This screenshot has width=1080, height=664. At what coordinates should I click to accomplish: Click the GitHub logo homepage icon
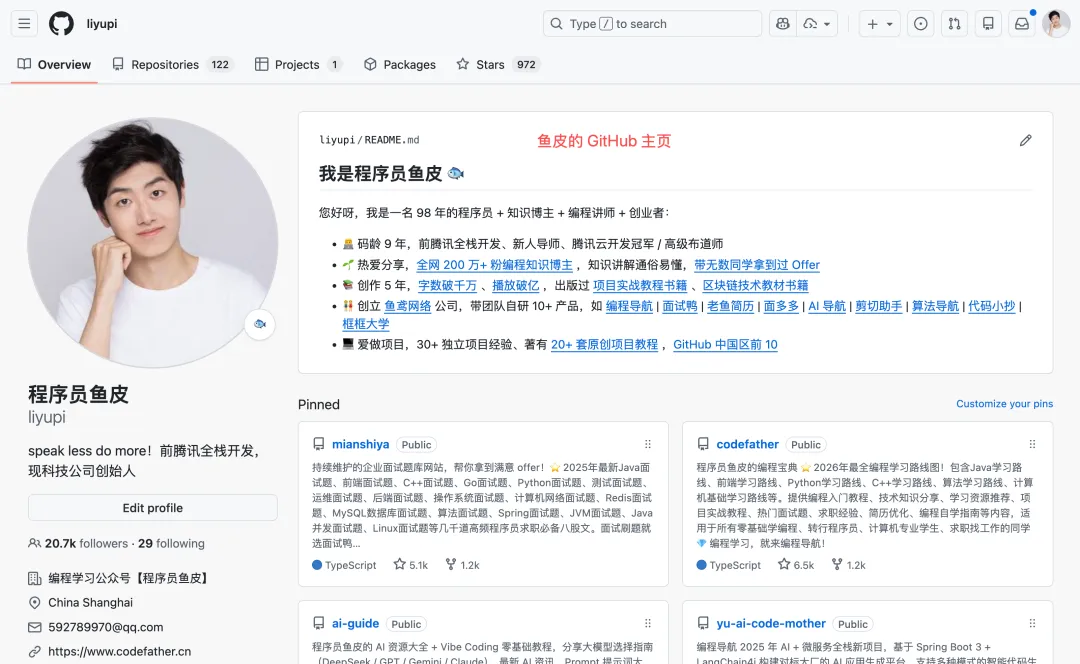[x=61, y=24]
